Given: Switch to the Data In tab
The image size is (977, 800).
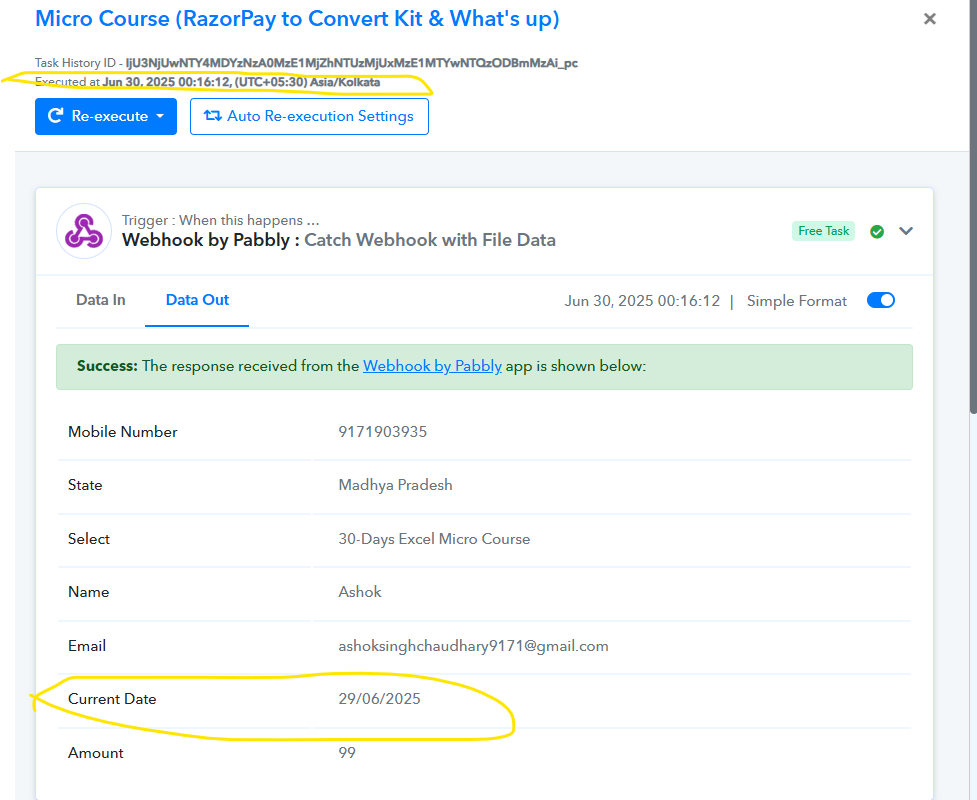Looking at the screenshot, I should click(x=100, y=300).
